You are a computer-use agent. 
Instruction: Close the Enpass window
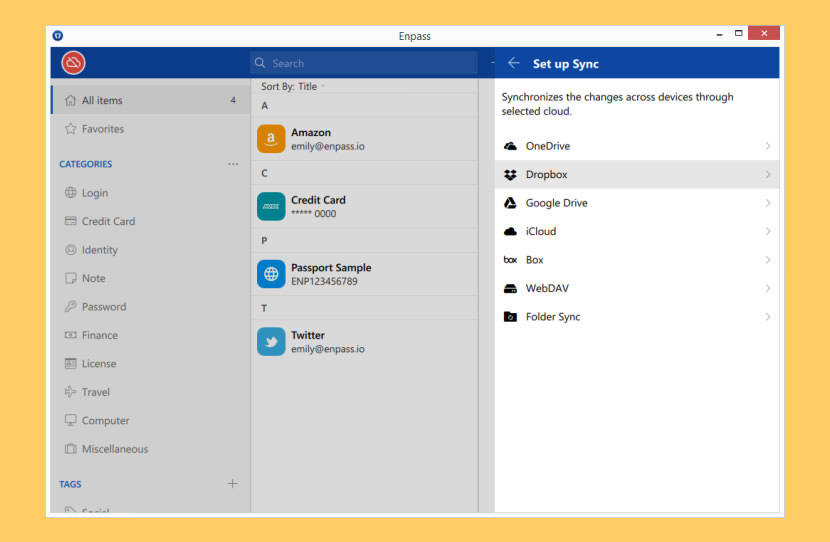[764, 33]
